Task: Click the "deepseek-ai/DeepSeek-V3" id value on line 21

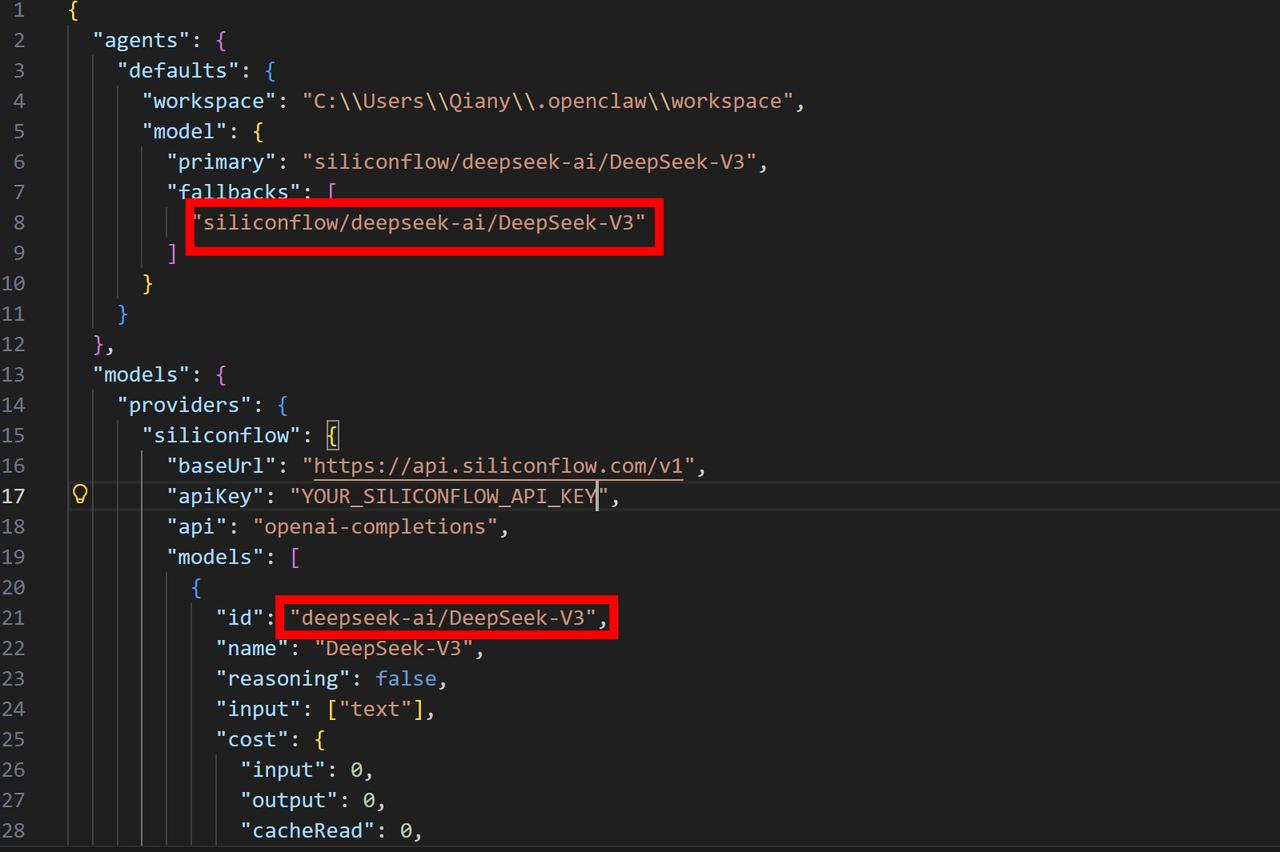Action: click(x=443, y=617)
